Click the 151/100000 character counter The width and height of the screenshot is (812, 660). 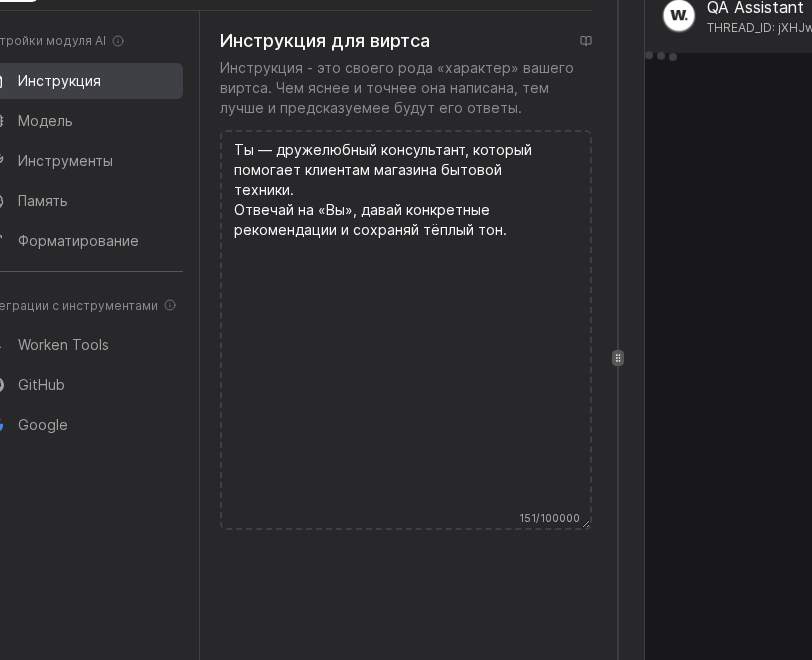pyautogui.click(x=549, y=519)
